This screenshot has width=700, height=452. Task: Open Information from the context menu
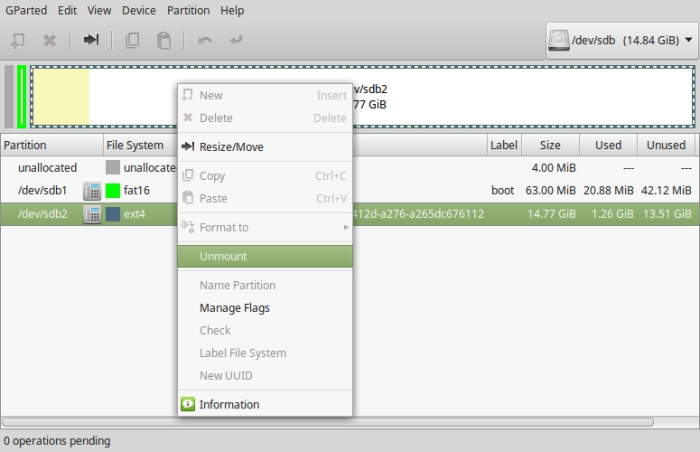click(x=265, y=405)
